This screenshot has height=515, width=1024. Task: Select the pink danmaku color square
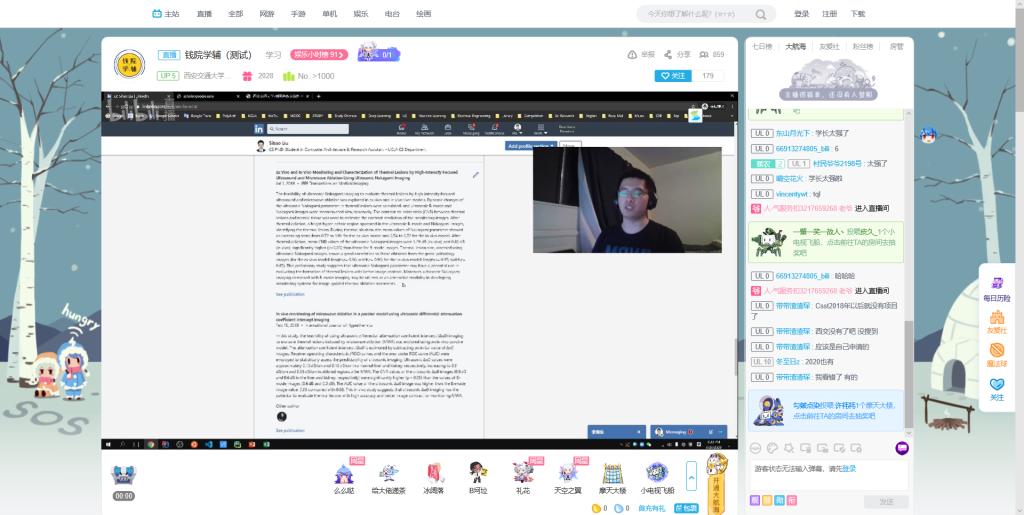(x=792, y=501)
